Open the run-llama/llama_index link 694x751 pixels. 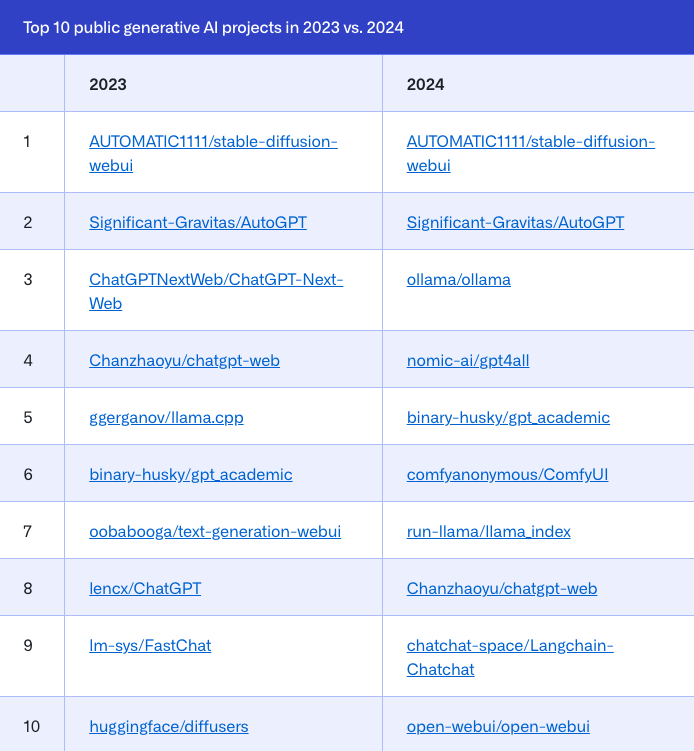point(488,531)
